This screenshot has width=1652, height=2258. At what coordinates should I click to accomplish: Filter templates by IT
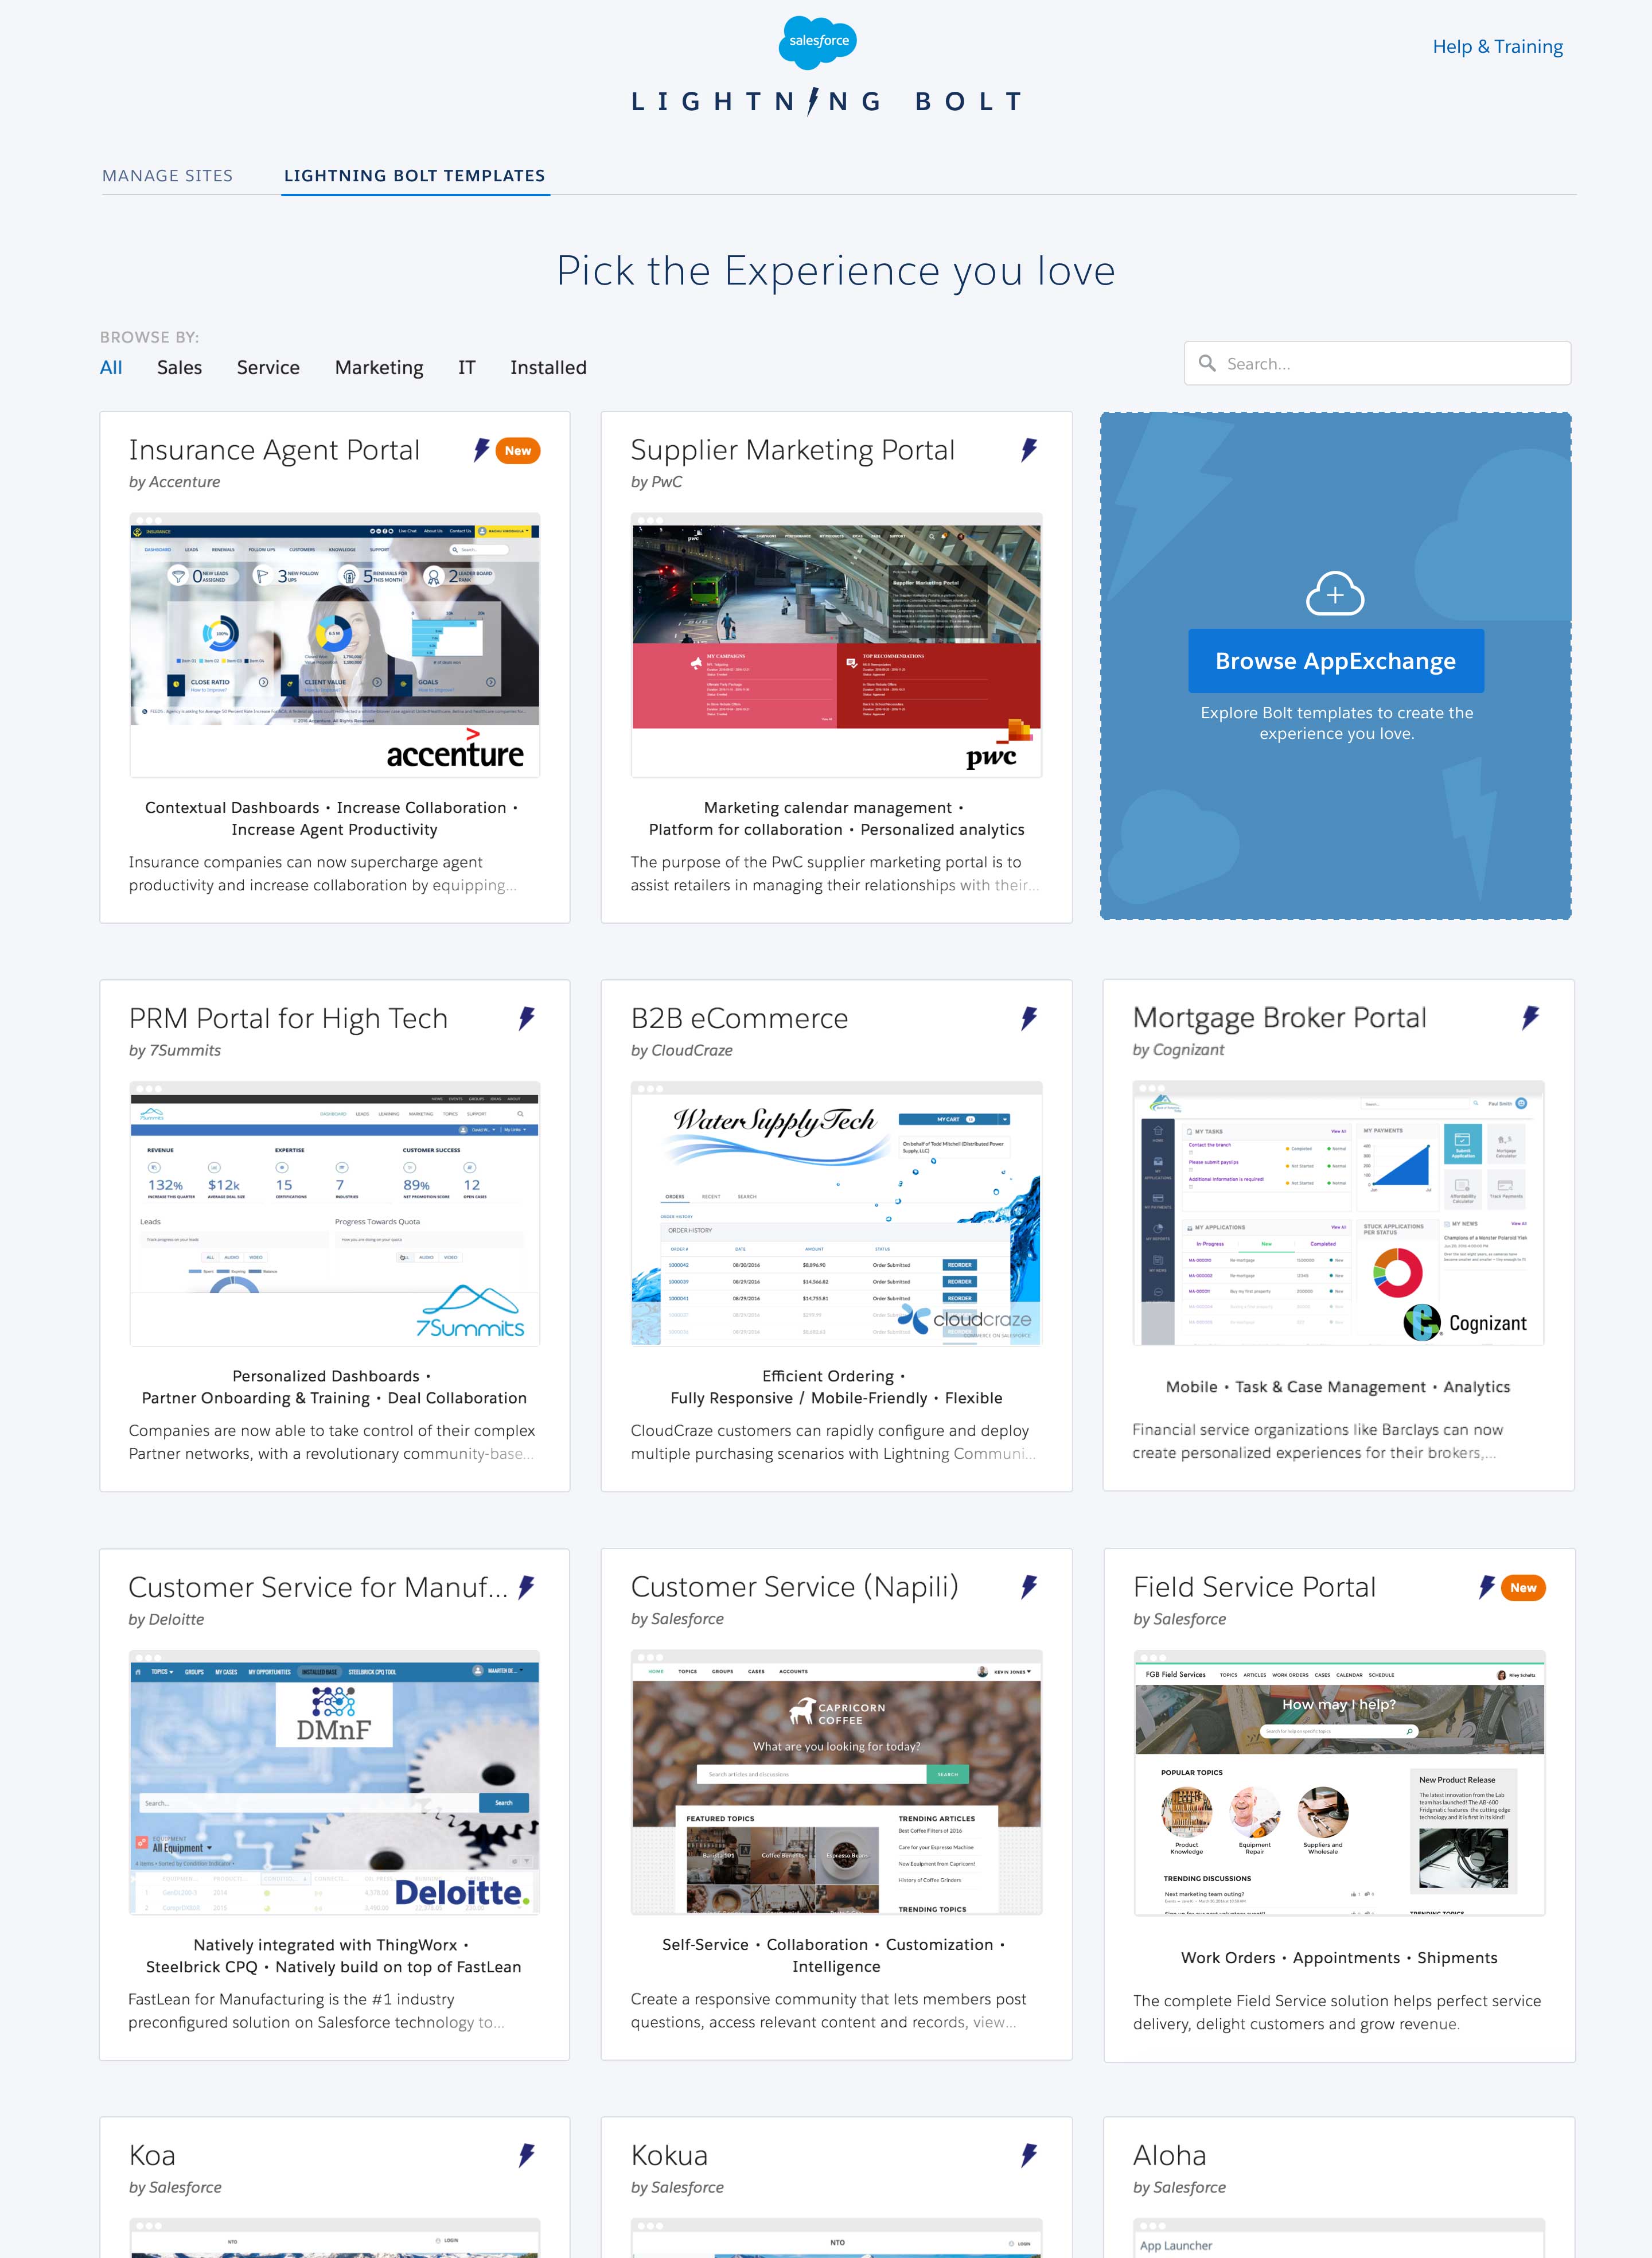(x=467, y=368)
